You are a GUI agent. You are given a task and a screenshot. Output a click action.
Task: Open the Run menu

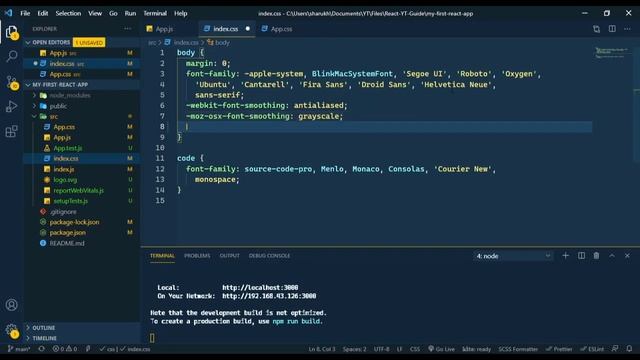pyautogui.click(x=130, y=13)
